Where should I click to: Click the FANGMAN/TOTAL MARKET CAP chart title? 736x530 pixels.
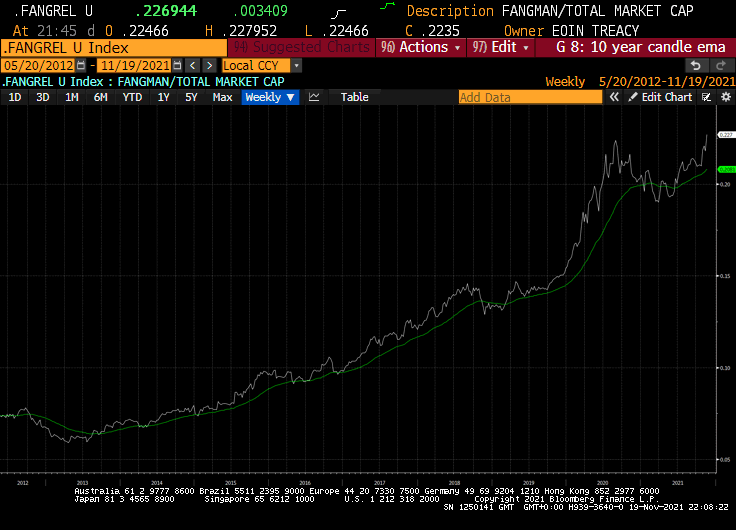(x=201, y=82)
